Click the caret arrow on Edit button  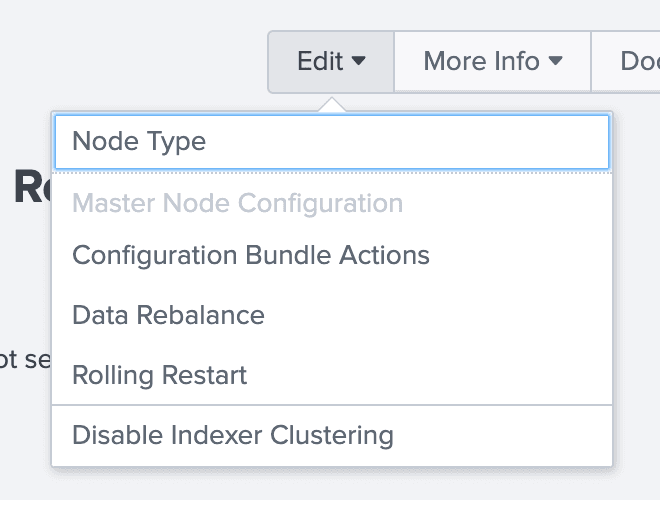(358, 61)
